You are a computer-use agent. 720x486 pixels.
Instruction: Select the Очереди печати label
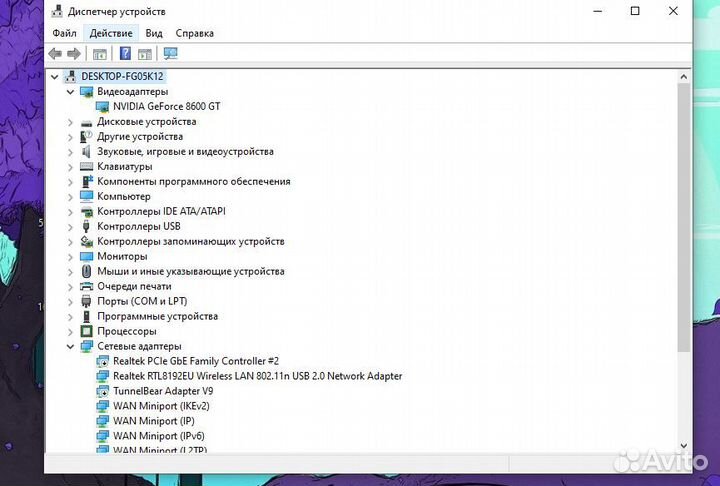pos(134,287)
